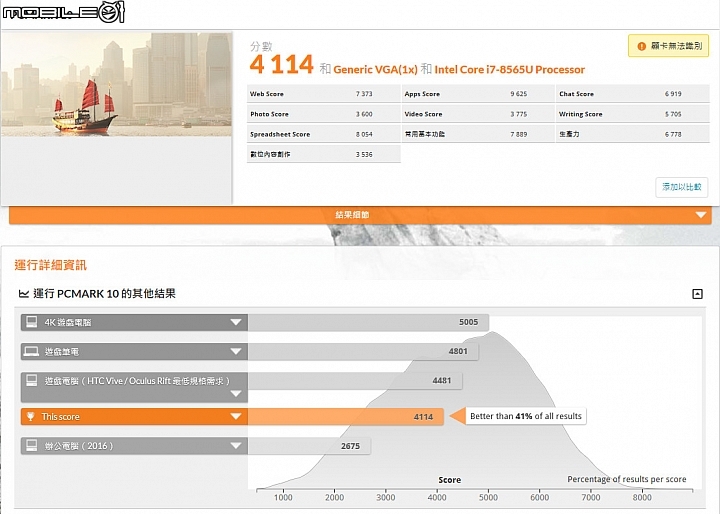Viewport: 720px width, 514px height.
Task: Click the desktop icon on the office PC 2016 row
Action: point(32,446)
